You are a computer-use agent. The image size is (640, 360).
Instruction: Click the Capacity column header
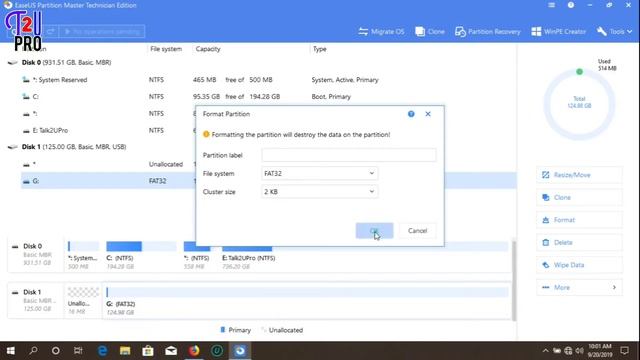(208, 49)
